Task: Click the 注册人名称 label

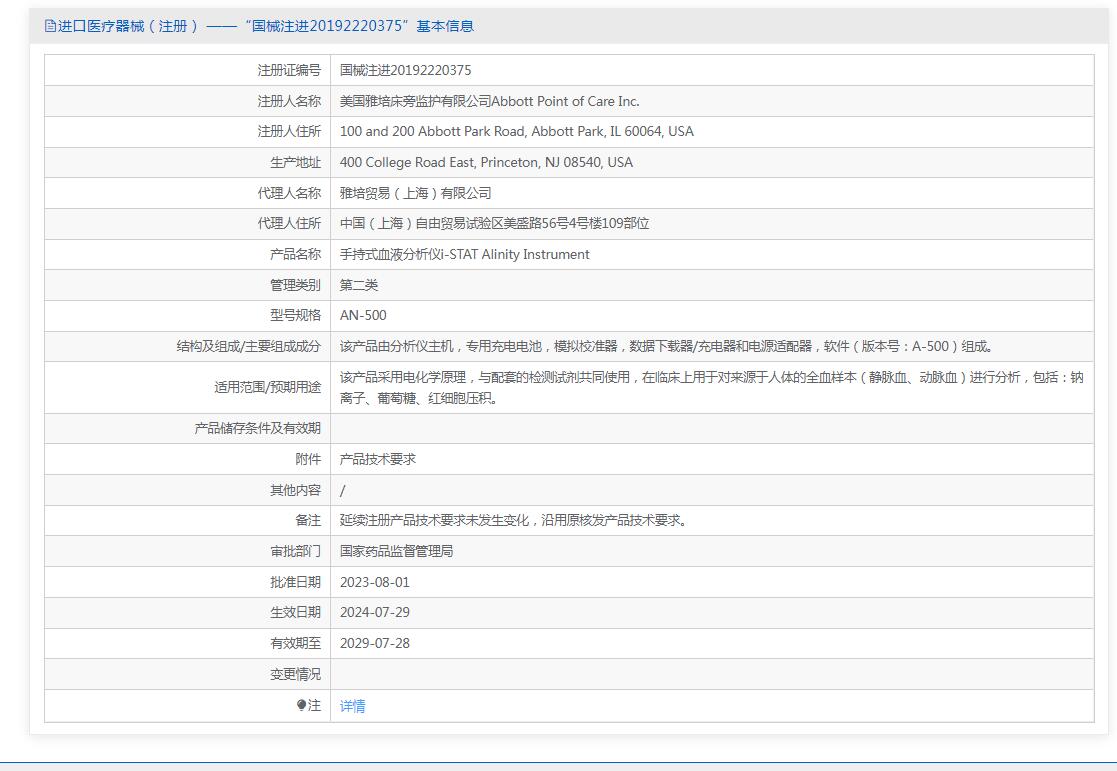Action: click(289, 101)
